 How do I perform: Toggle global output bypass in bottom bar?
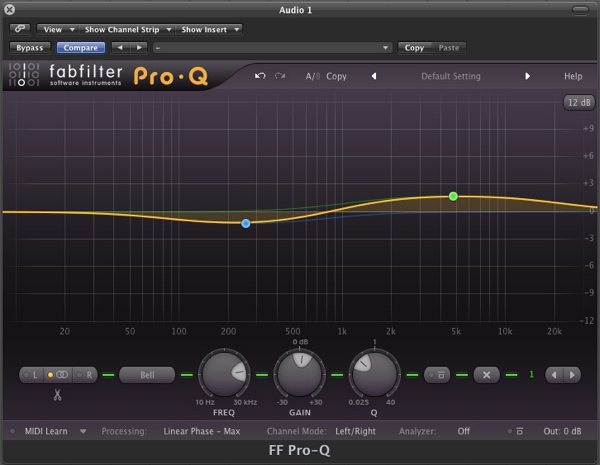(515, 431)
